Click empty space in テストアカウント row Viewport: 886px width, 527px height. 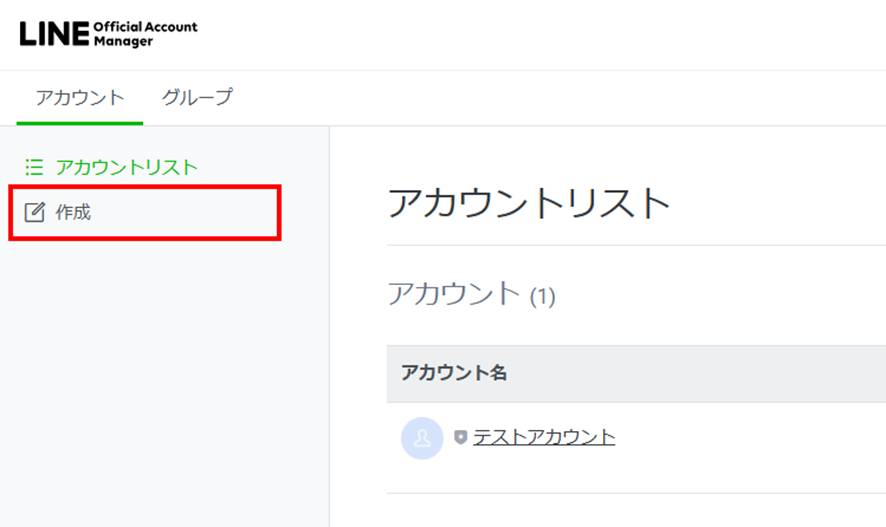pyautogui.click(x=750, y=438)
